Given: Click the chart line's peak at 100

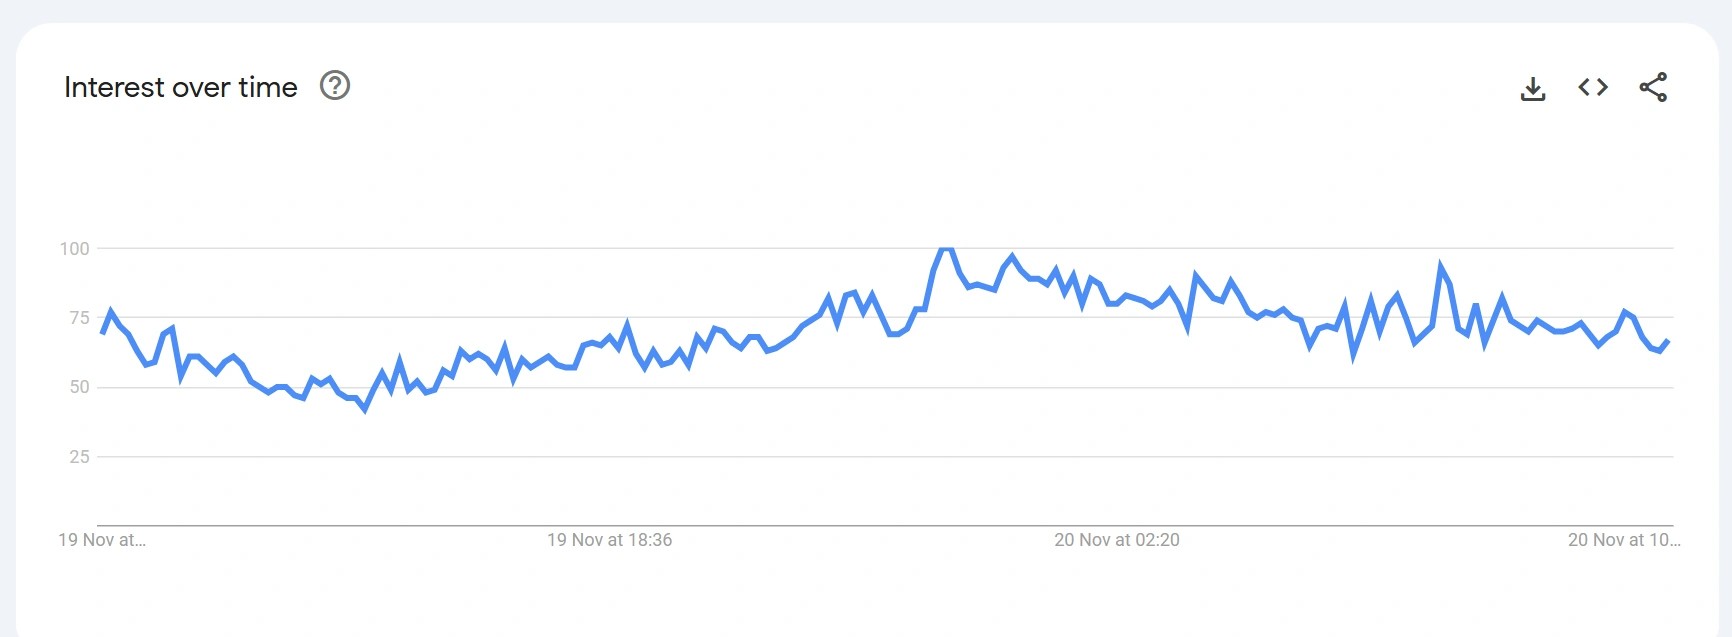Looking at the screenshot, I should 945,249.
